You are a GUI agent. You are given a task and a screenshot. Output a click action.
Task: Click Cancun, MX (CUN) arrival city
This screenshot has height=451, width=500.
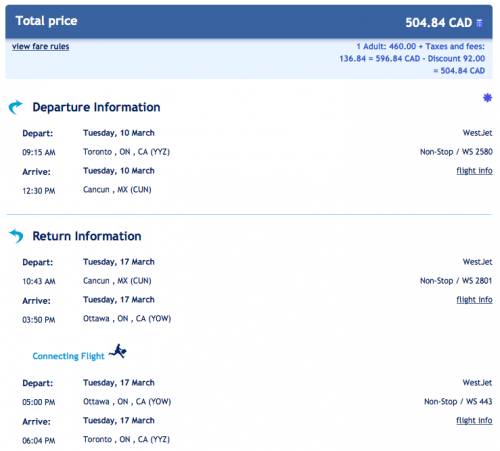tap(117, 190)
